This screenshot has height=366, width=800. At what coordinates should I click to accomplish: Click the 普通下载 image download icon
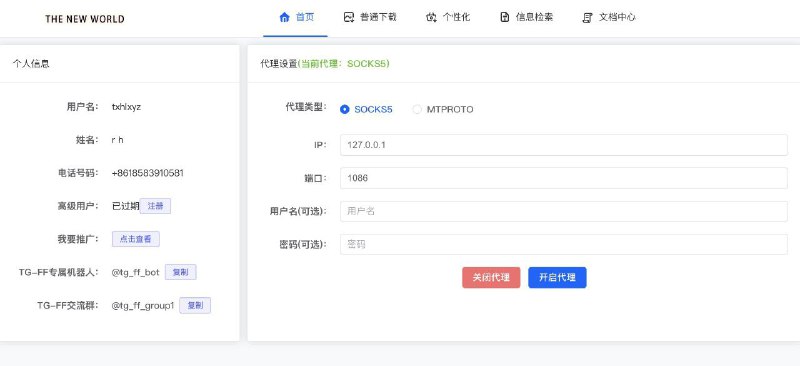point(349,17)
